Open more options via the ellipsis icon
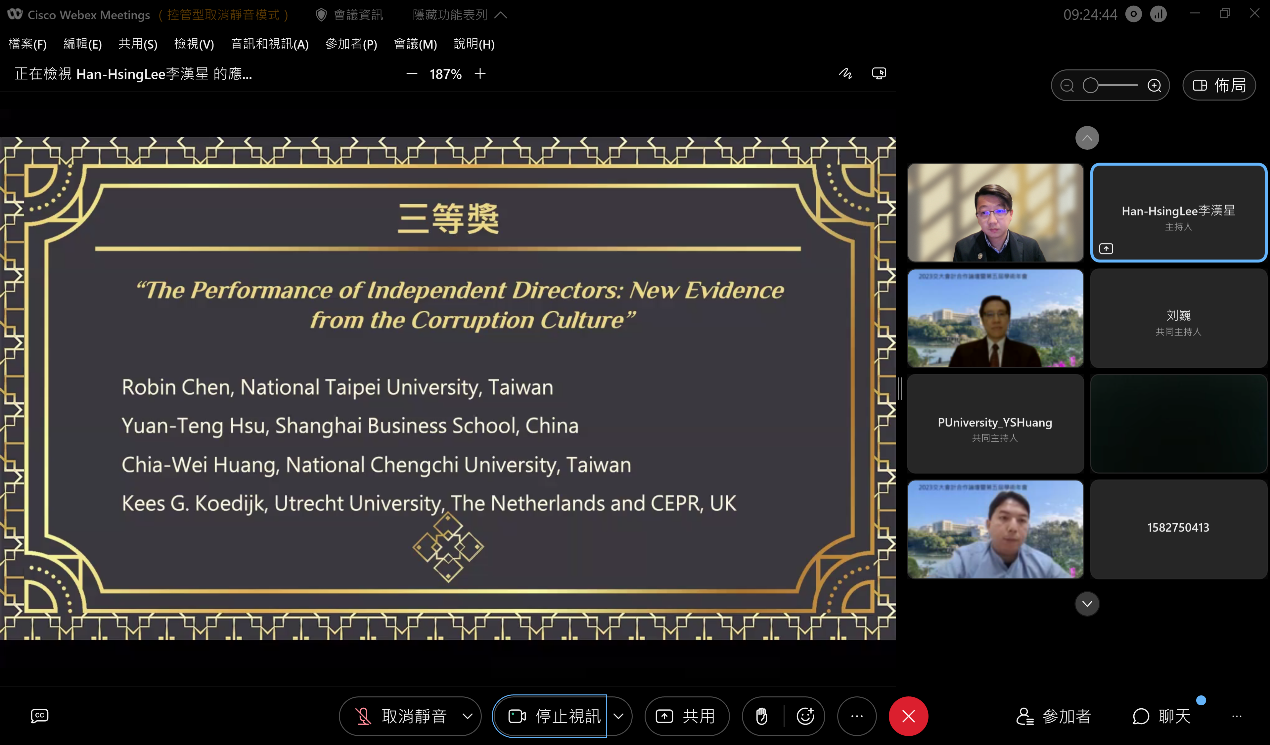This screenshot has height=745, width=1270. 856,716
